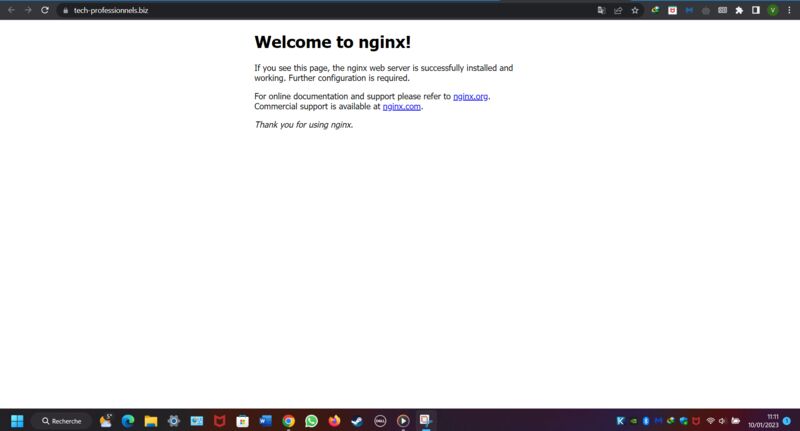Launch Microsoft Edge from the taskbar
The image size is (800, 431).
[x=128, y=421]
